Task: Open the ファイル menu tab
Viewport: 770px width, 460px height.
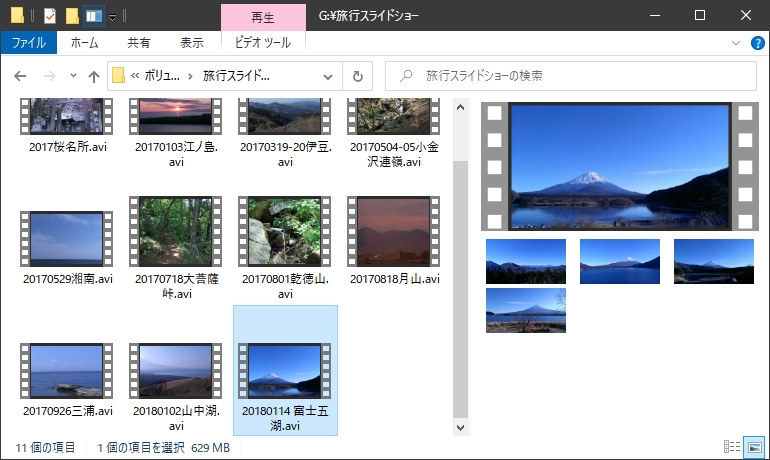Action: pos(29,43)
